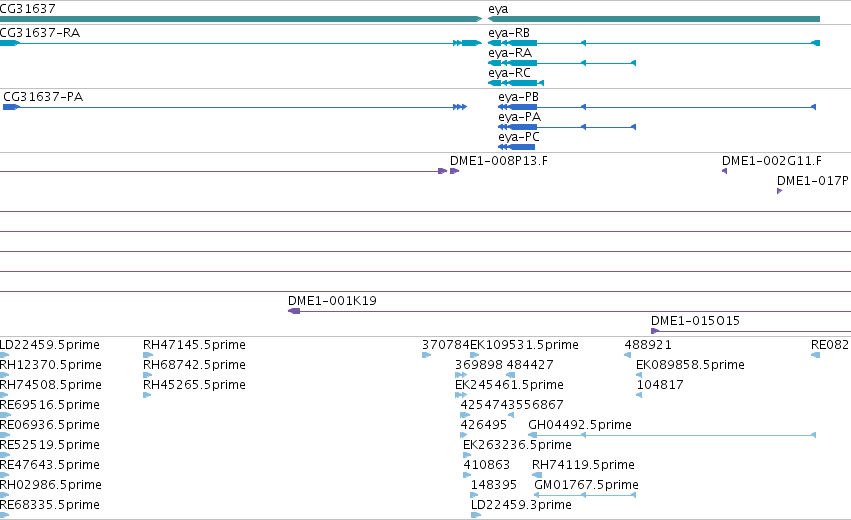This screenshot has width=851, height=520.
Task: Click the LD22459.5prime EST label
Action: point(49,345)
